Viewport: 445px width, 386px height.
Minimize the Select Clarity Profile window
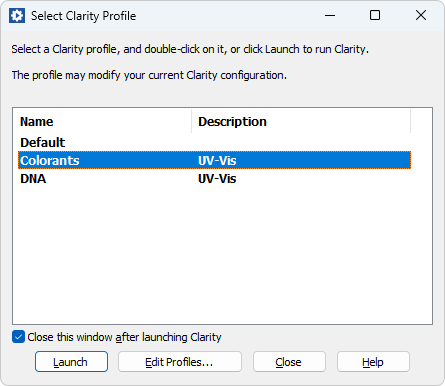click(330, 15)
